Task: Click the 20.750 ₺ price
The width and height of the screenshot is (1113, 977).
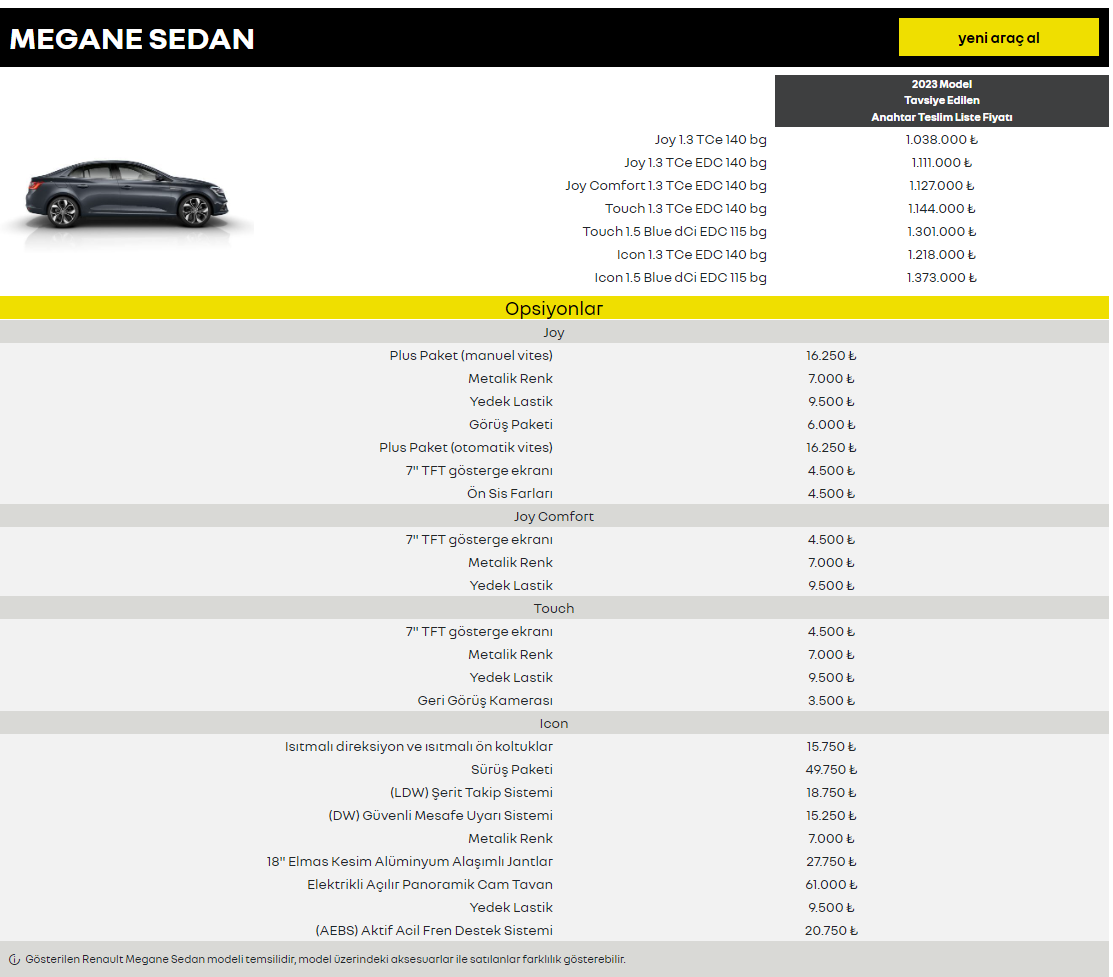Action: point(831,930)
